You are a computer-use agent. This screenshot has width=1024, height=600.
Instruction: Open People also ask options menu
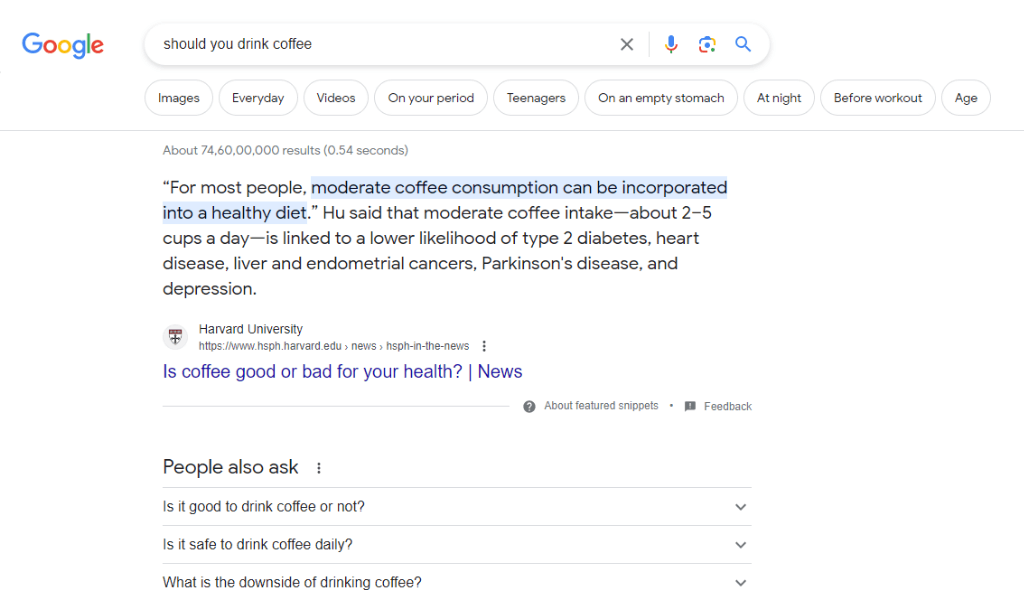click(319, 468)
